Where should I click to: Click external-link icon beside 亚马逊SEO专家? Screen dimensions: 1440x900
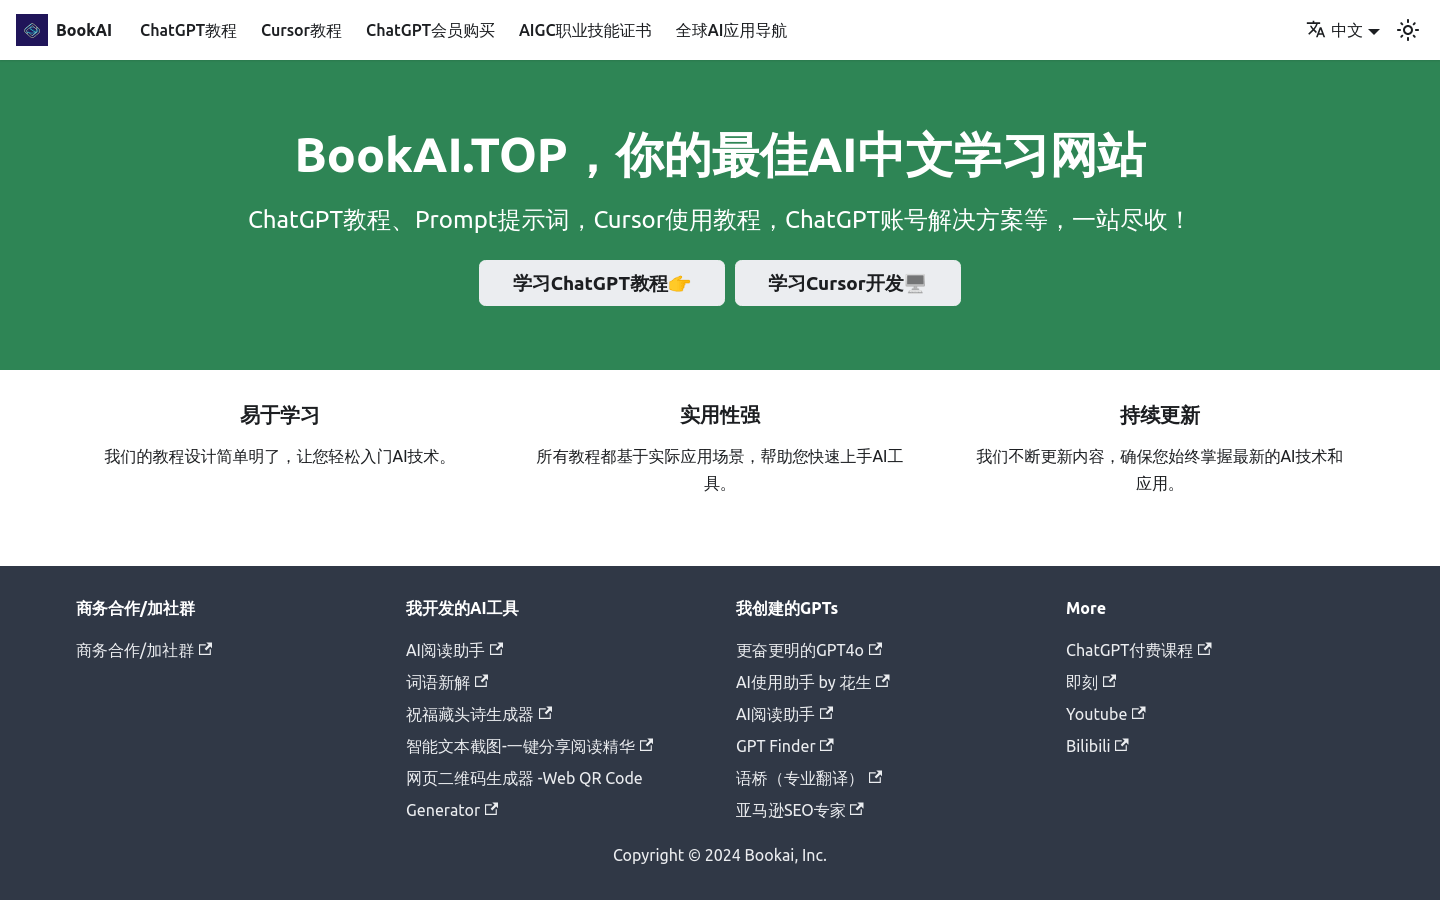click(x=856, y=809)
